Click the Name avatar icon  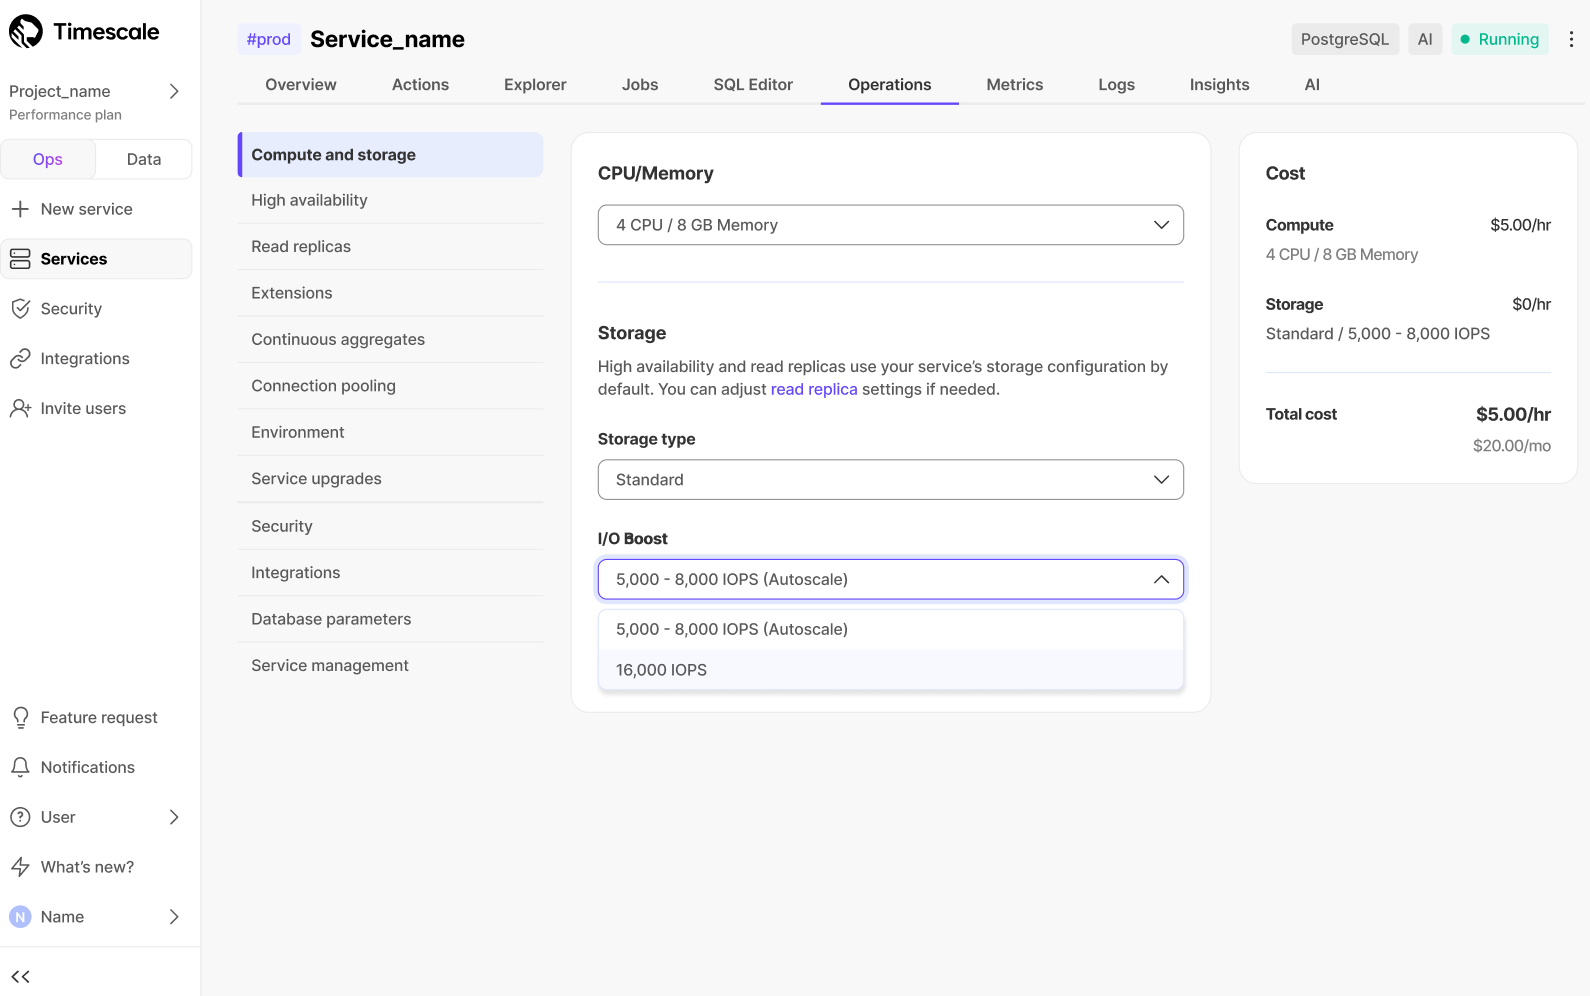point(20,917)
